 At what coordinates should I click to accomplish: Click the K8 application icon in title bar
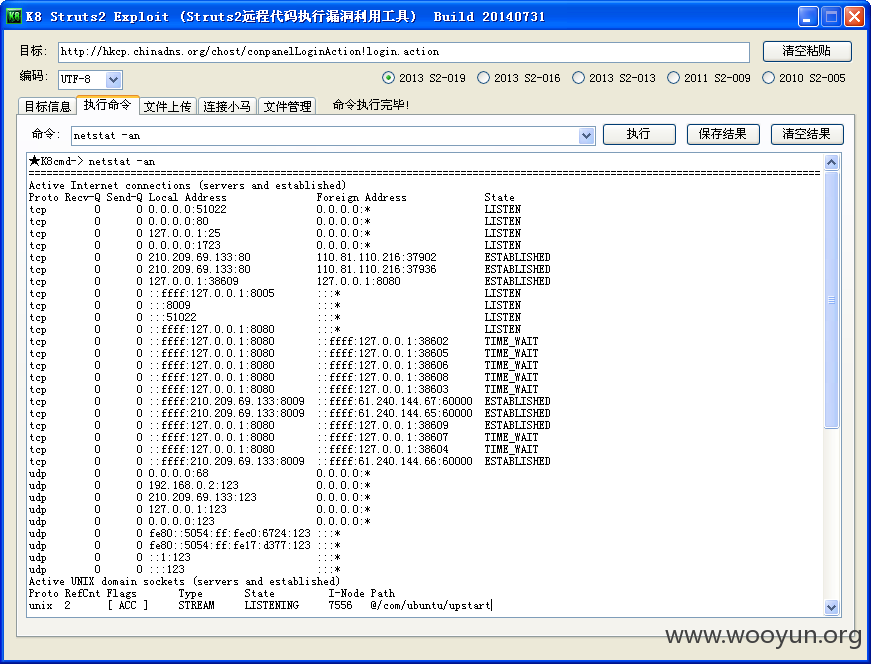pyautogui.click(x=13, y=16)
